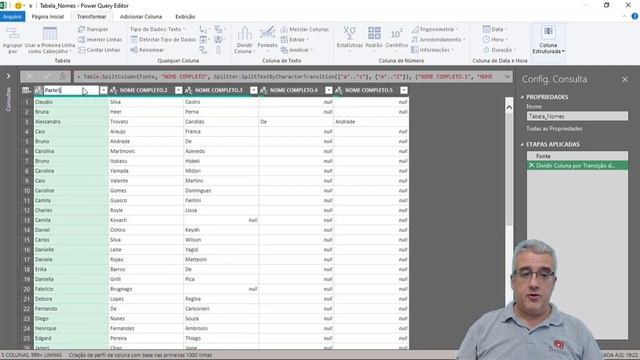Viewport: 640px width, 360px height.
Task: Click cell Carbonieri in row 22
Action: point(221,309)
